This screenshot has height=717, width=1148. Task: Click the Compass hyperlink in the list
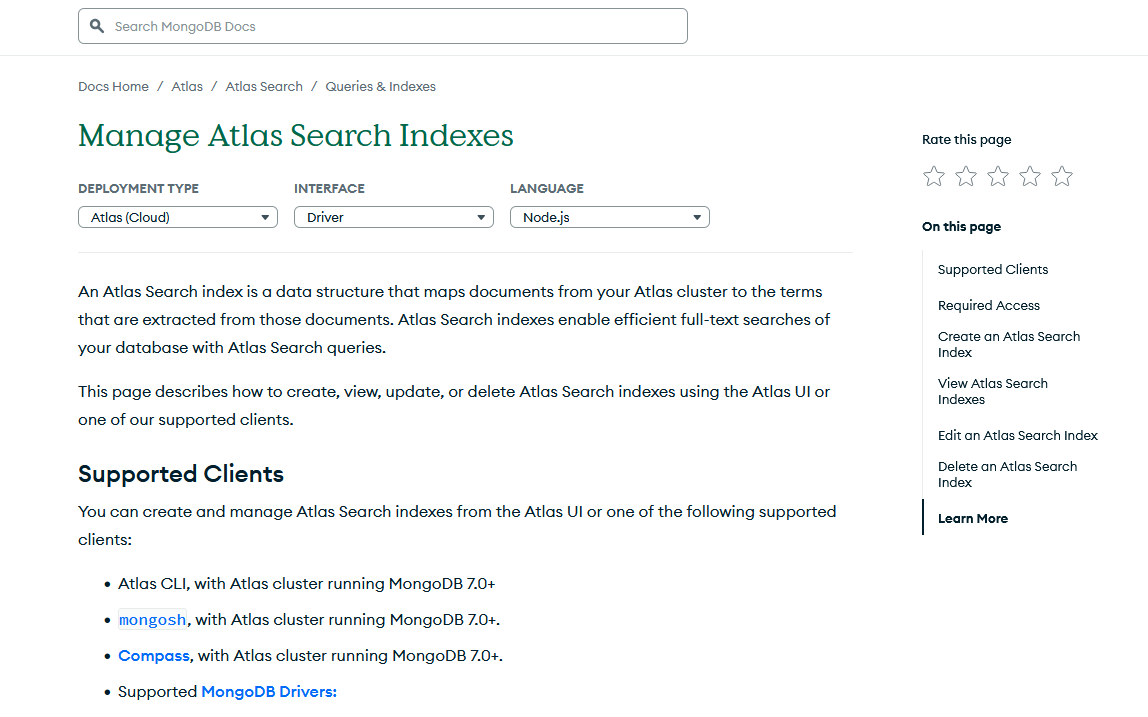[153, 655]
